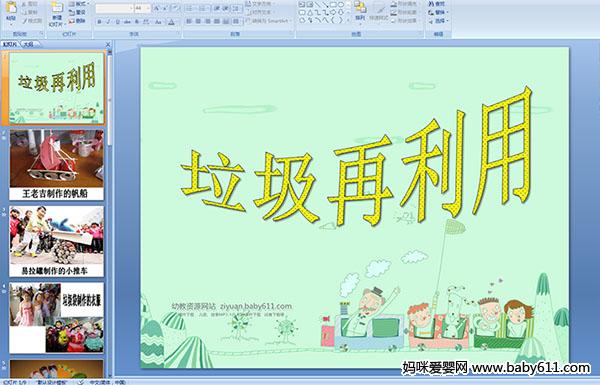Screen dimensions: 600x385
Task: Click the slide thumbnail panel scrollbar
Action: click(110, 214)
